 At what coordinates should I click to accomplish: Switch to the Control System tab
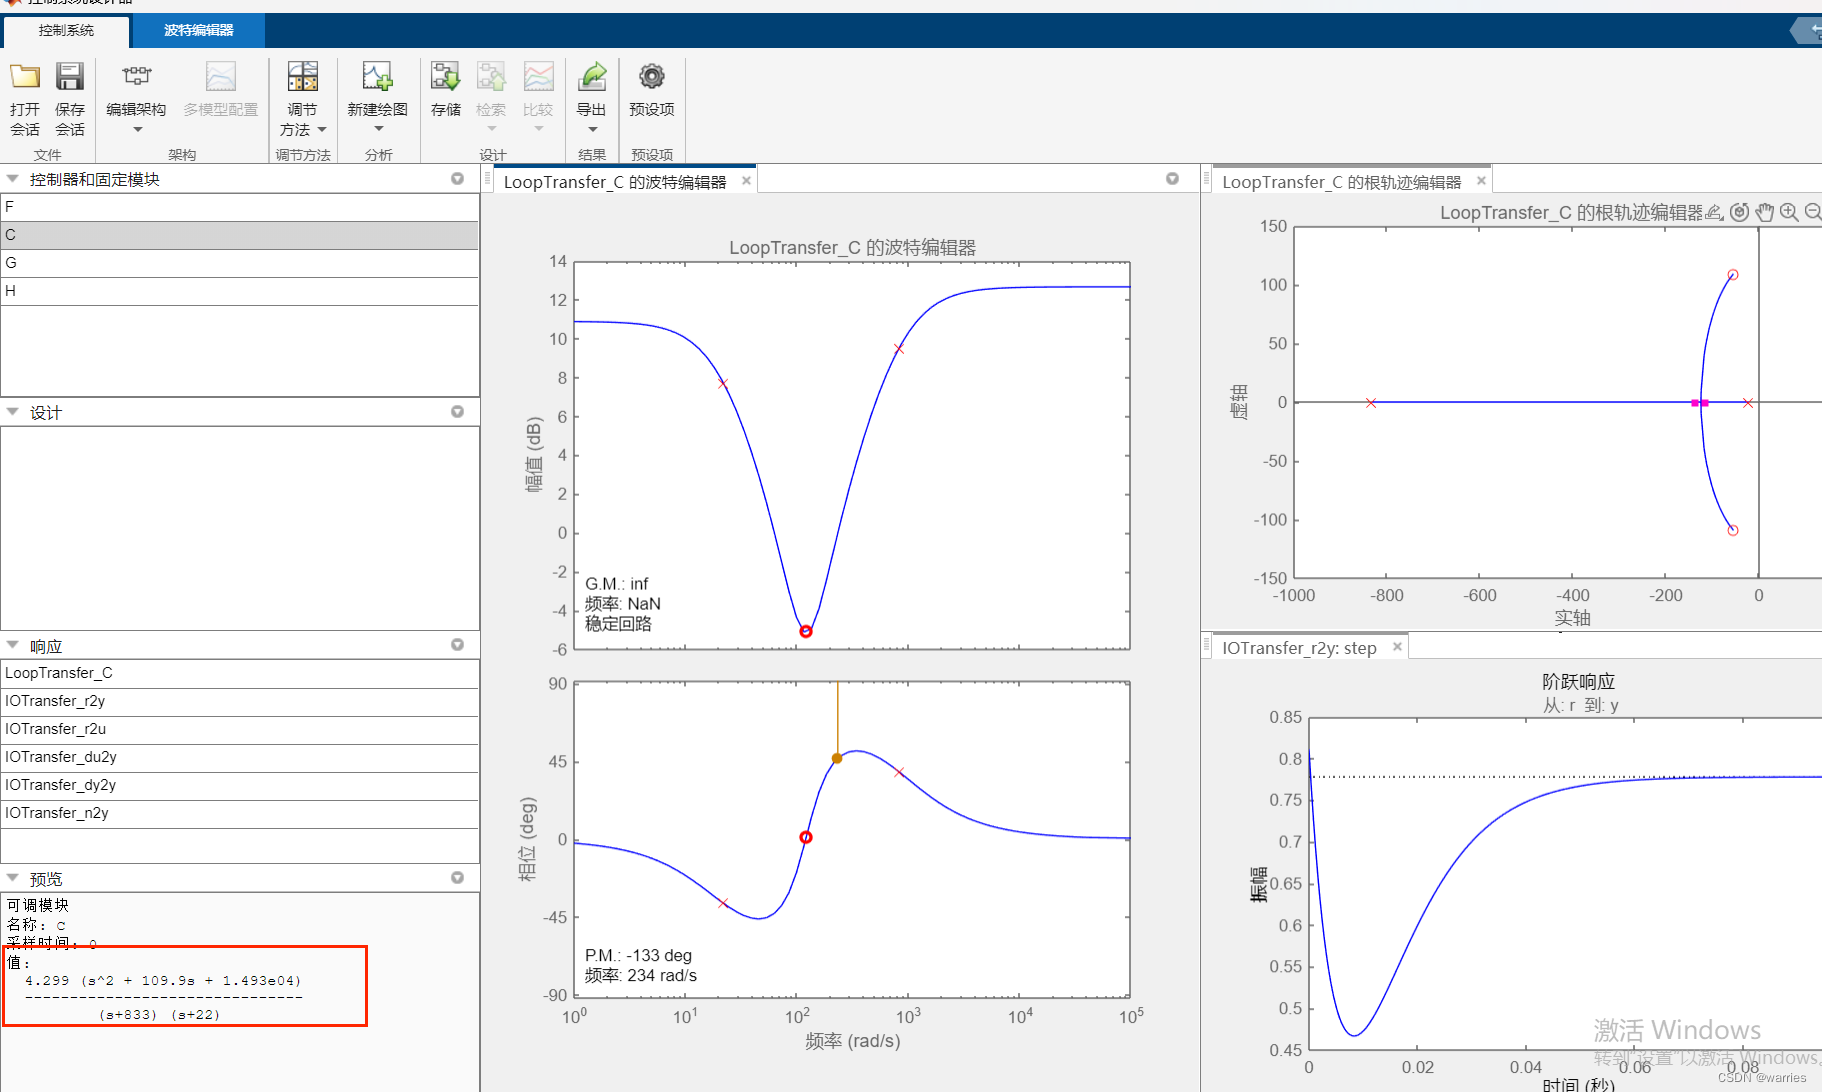pos(66,31)
